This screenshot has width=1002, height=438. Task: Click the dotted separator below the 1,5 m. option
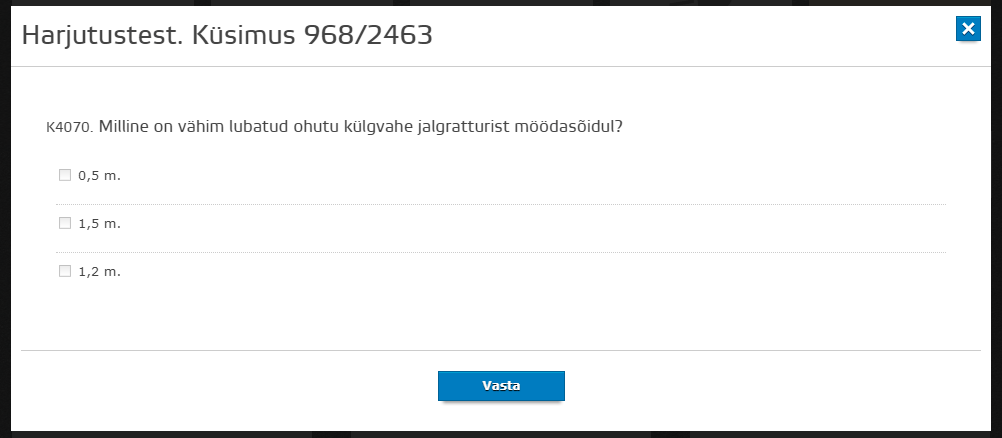(501, 253)
